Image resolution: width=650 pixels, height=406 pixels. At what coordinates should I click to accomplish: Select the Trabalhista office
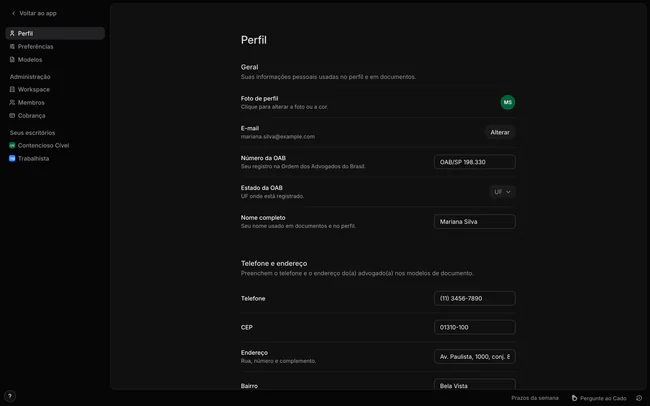pyautogui.click(x=55, y=158)
